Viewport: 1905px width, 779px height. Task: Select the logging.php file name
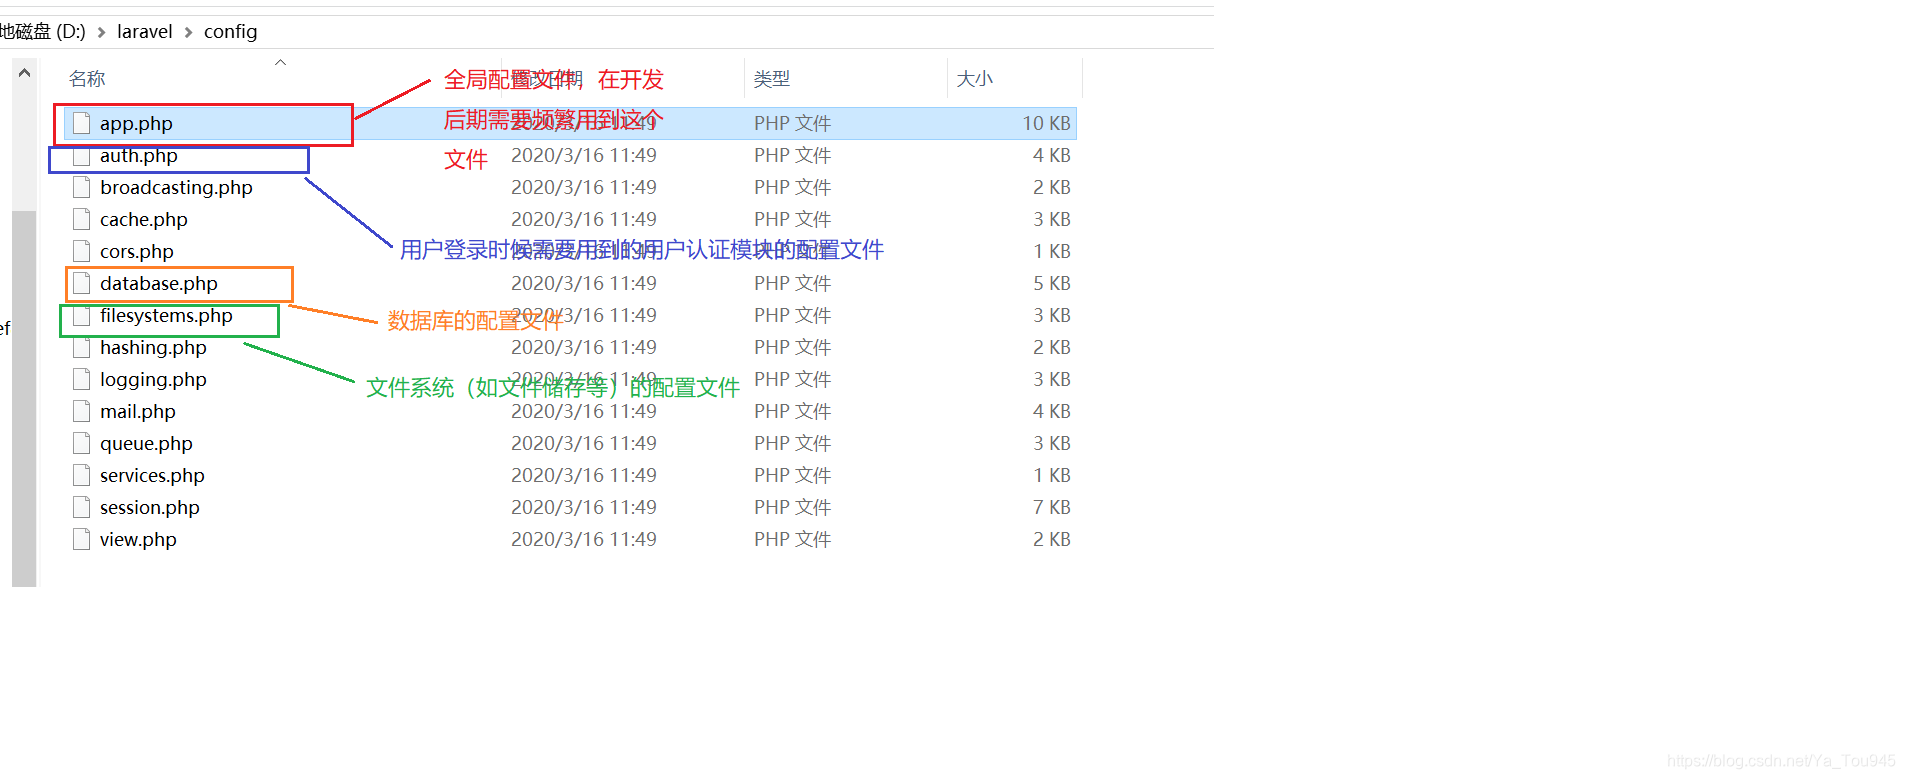153,379
